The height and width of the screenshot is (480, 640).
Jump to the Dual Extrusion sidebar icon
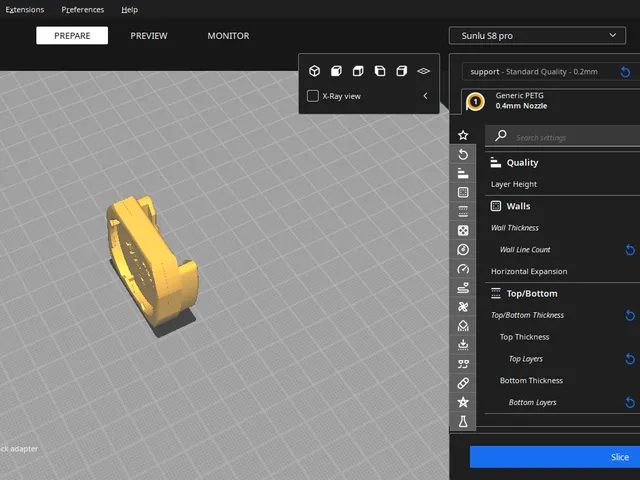[463, 364]
